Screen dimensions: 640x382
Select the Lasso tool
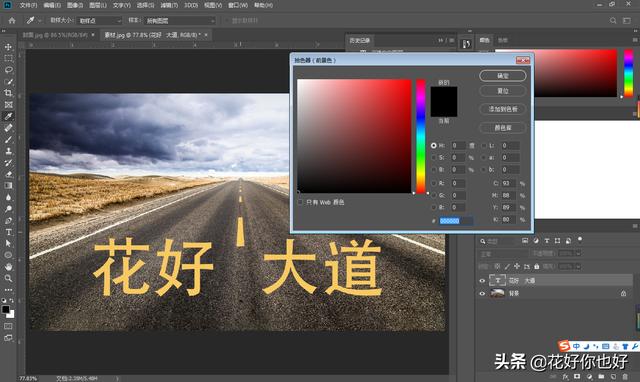click(8, 70)
